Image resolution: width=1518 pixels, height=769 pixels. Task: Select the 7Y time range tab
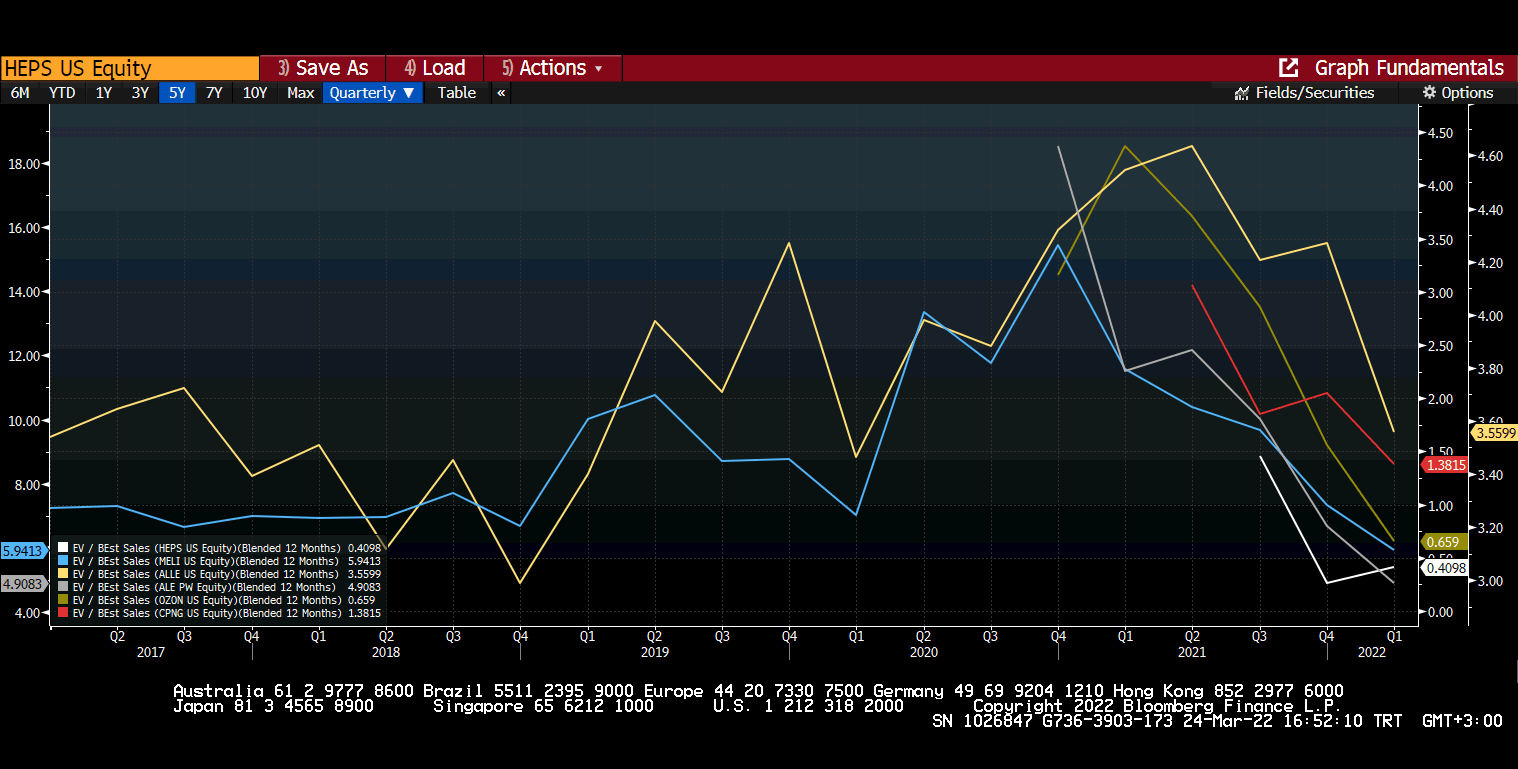tap(214, 93)
